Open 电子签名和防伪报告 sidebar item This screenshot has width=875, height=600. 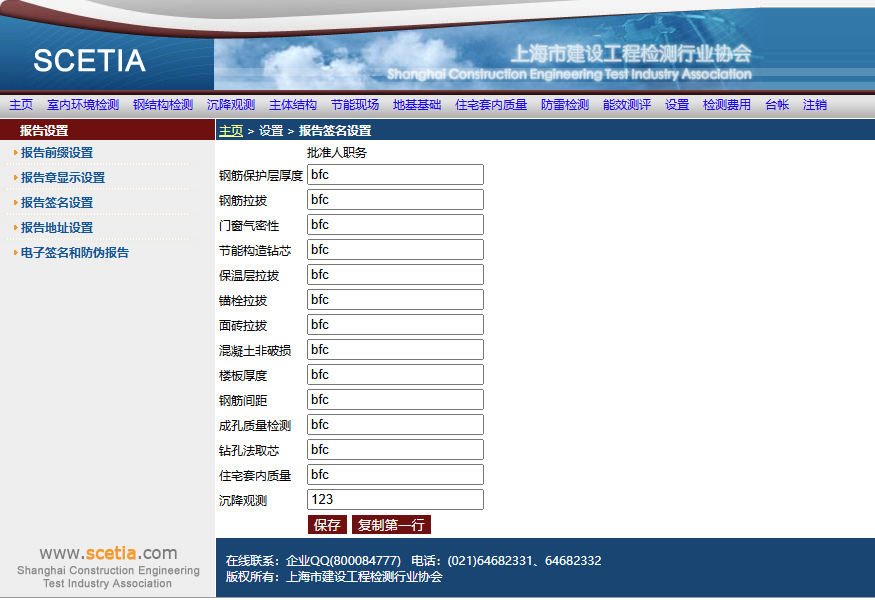click(x=75, y=253)
